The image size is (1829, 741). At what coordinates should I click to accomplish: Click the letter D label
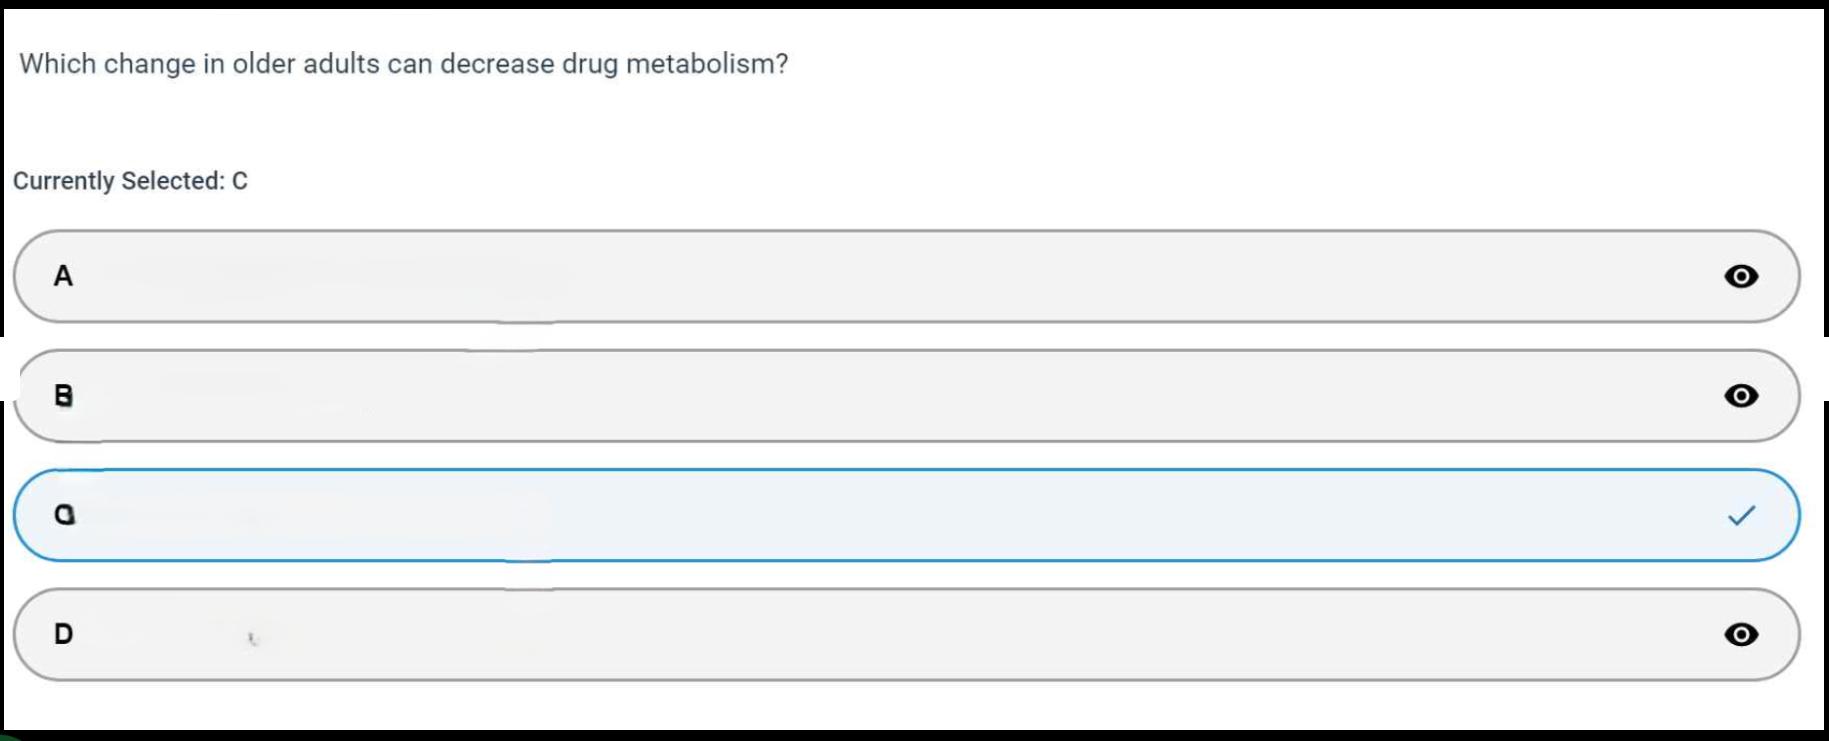pyautogui.click(x=63, y=634)
